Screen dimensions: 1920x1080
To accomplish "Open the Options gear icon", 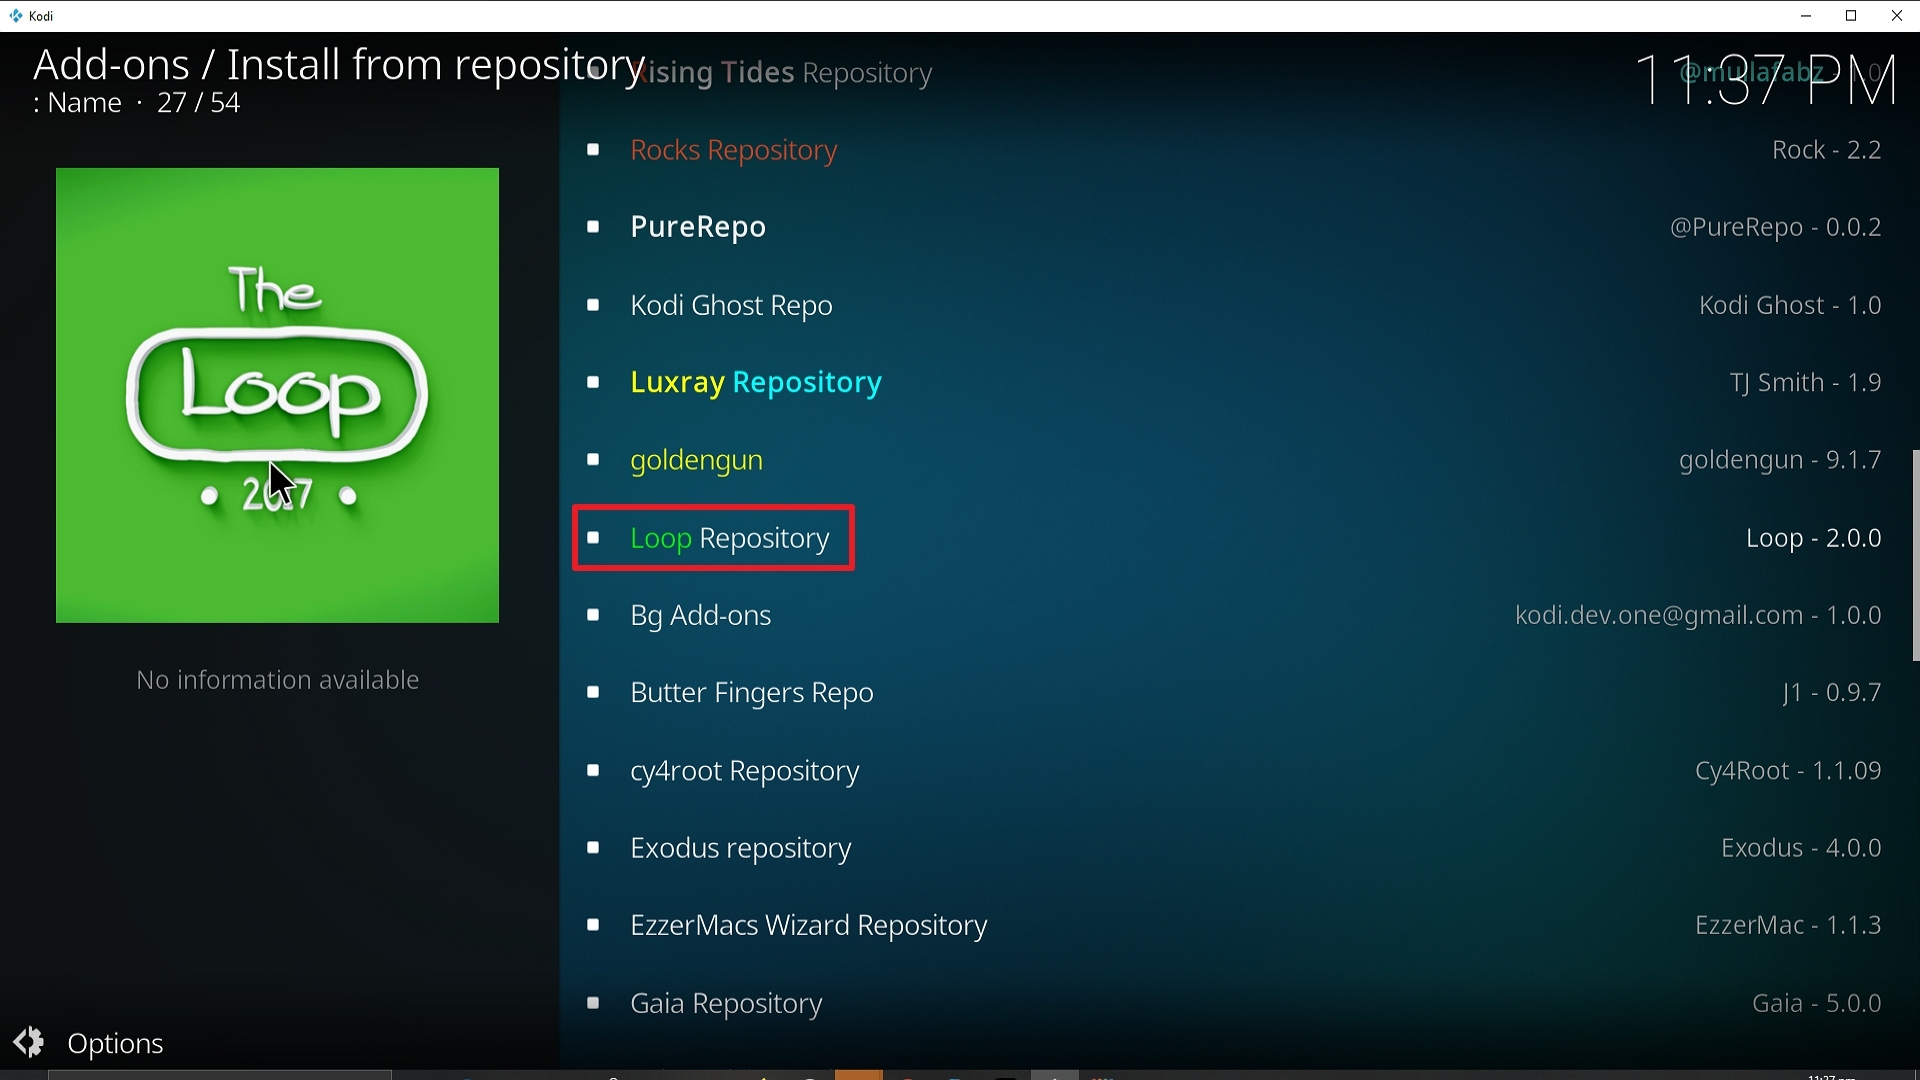I will (29, 1042).
